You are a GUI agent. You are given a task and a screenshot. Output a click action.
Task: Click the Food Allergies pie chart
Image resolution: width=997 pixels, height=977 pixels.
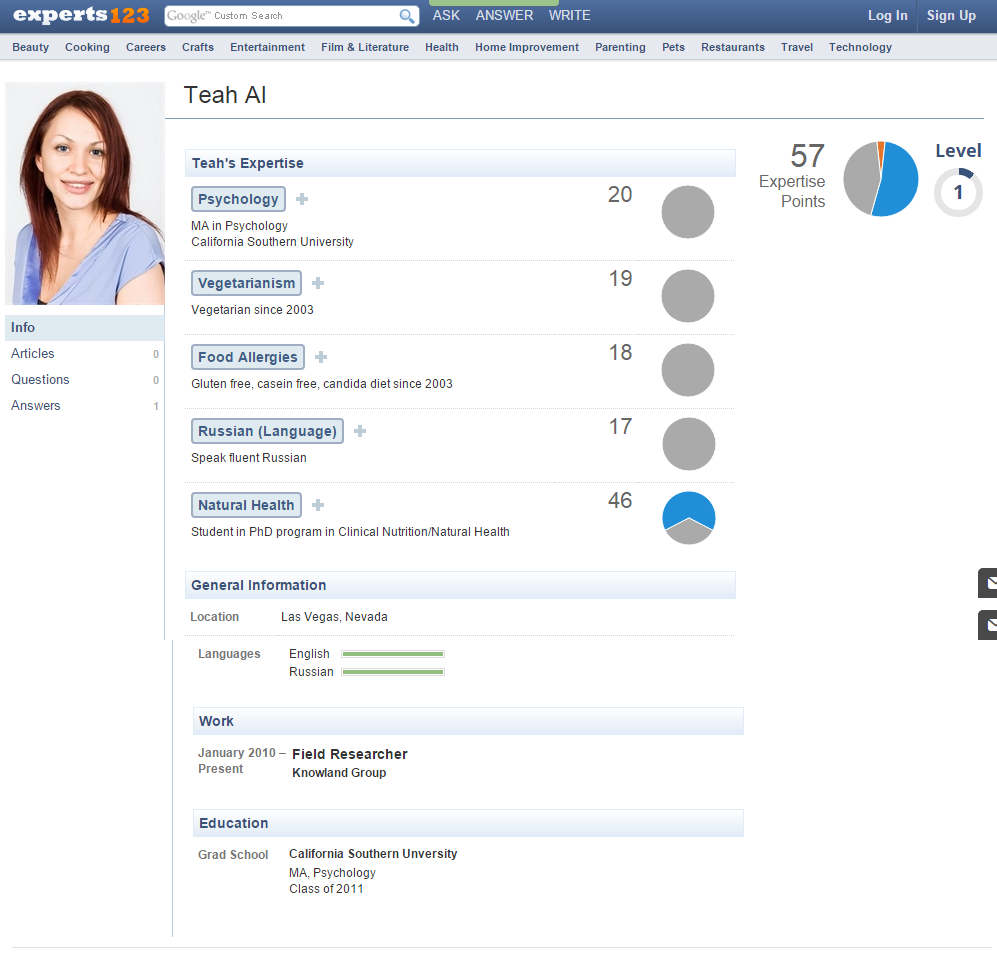click(x=688, y=370)
